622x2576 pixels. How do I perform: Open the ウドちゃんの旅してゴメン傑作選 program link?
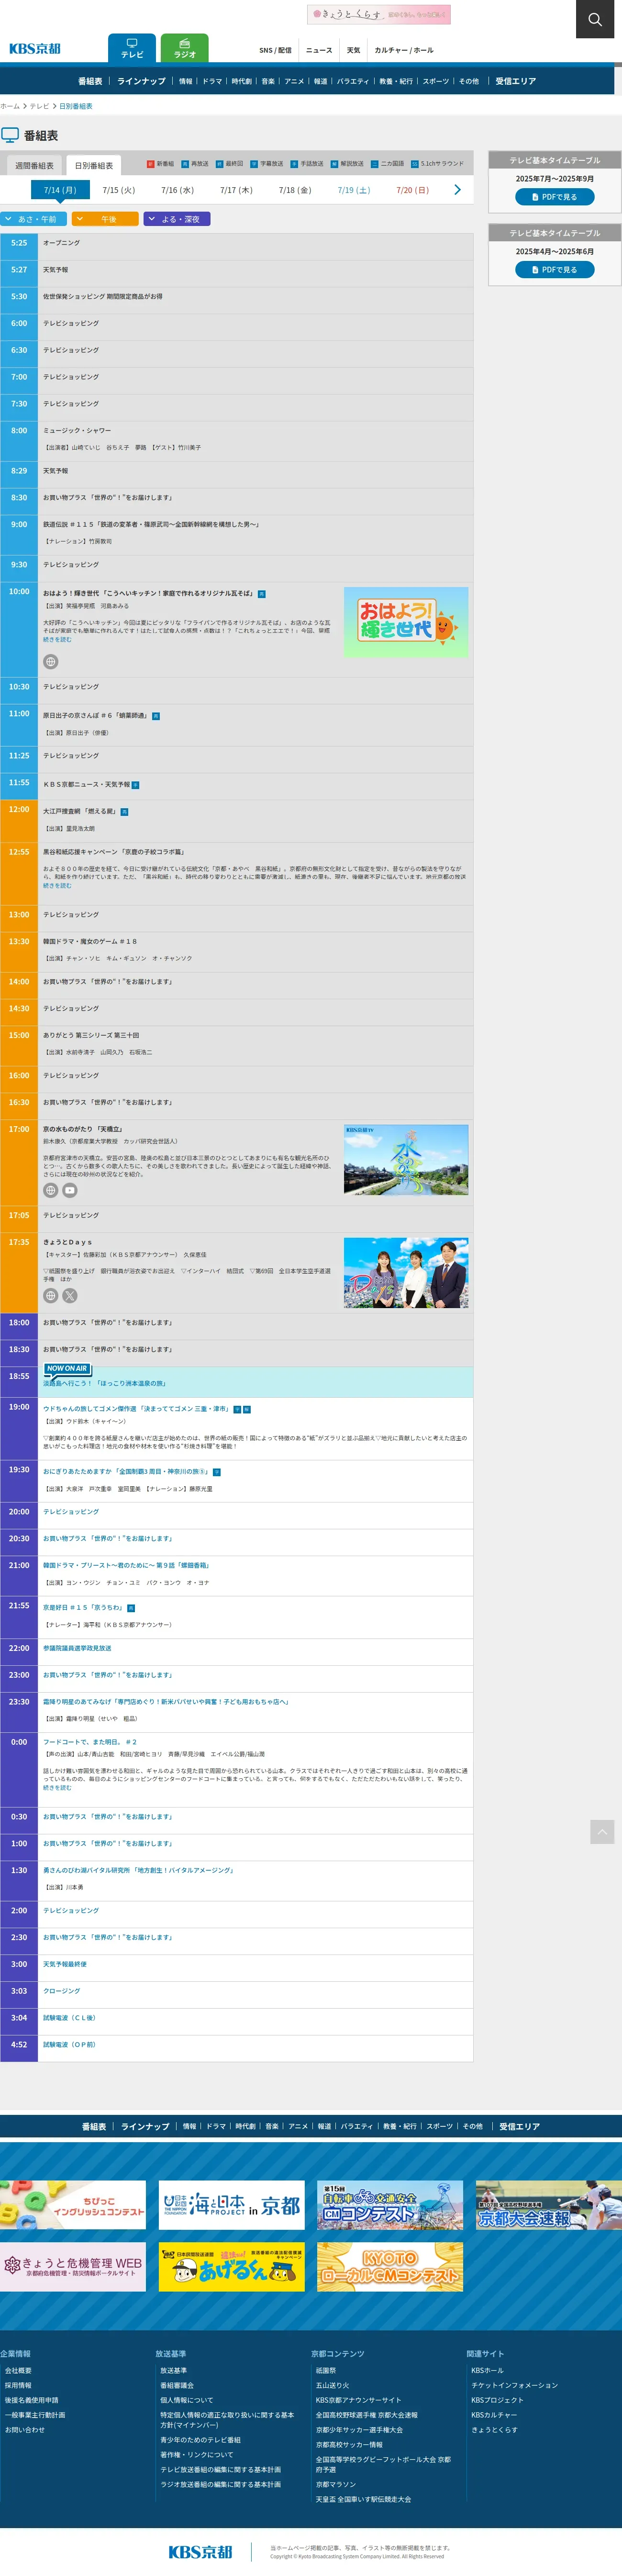point(136,1409)
